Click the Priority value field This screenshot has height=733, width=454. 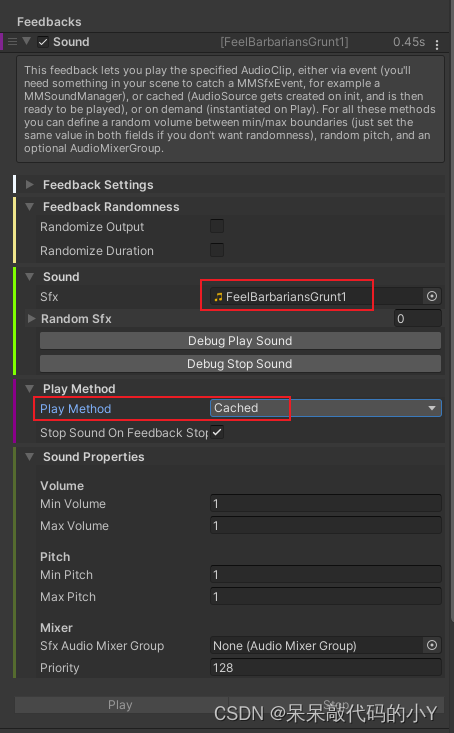tap(325, 668)
